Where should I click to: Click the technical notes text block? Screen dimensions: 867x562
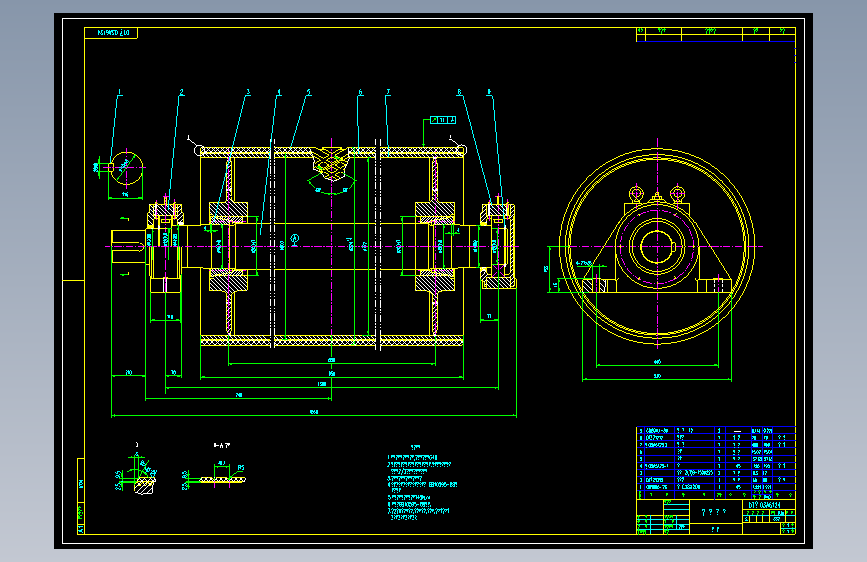coord(422,483)
